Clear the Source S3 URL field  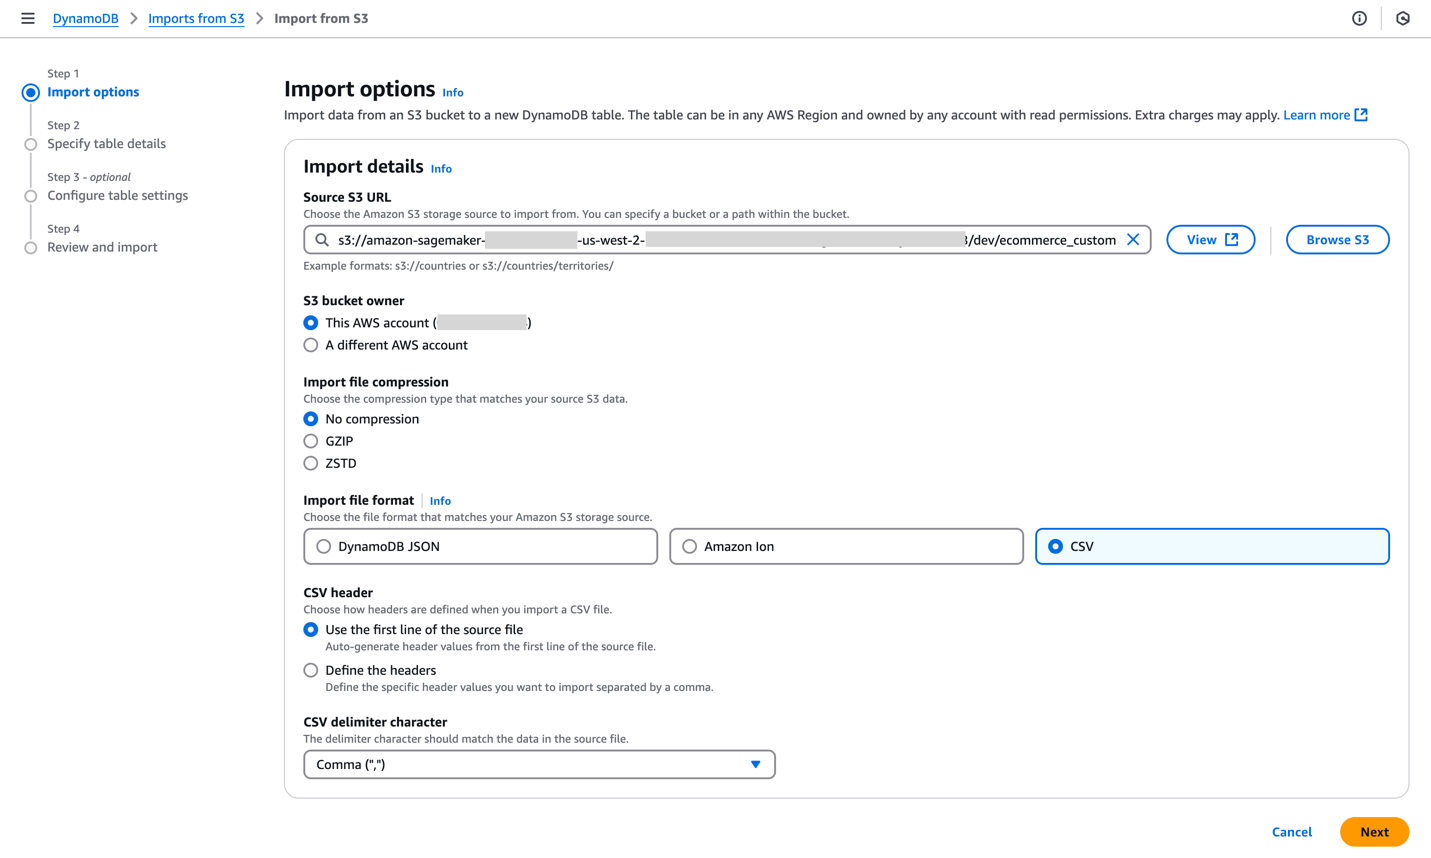click(1133, 240)
